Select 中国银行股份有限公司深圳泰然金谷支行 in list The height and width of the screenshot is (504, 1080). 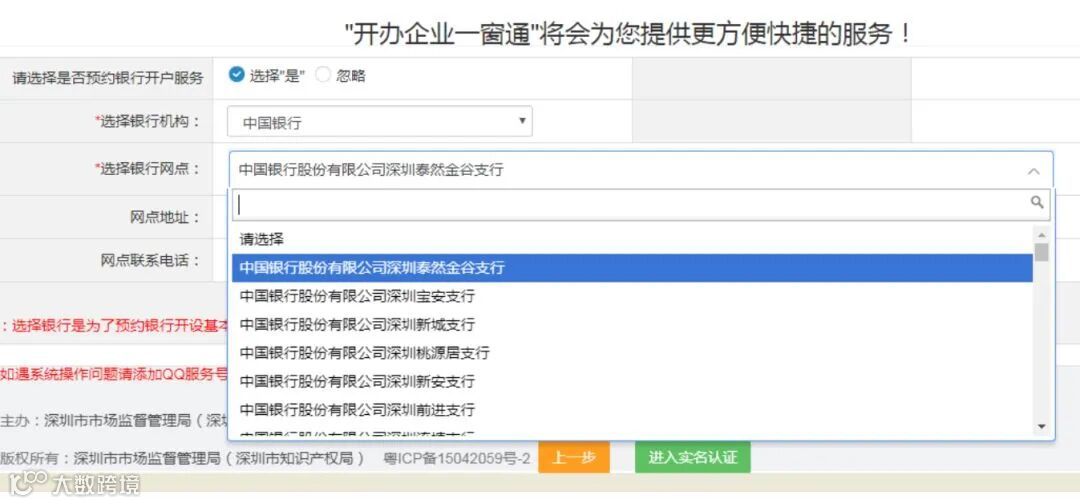coord(632,268)
